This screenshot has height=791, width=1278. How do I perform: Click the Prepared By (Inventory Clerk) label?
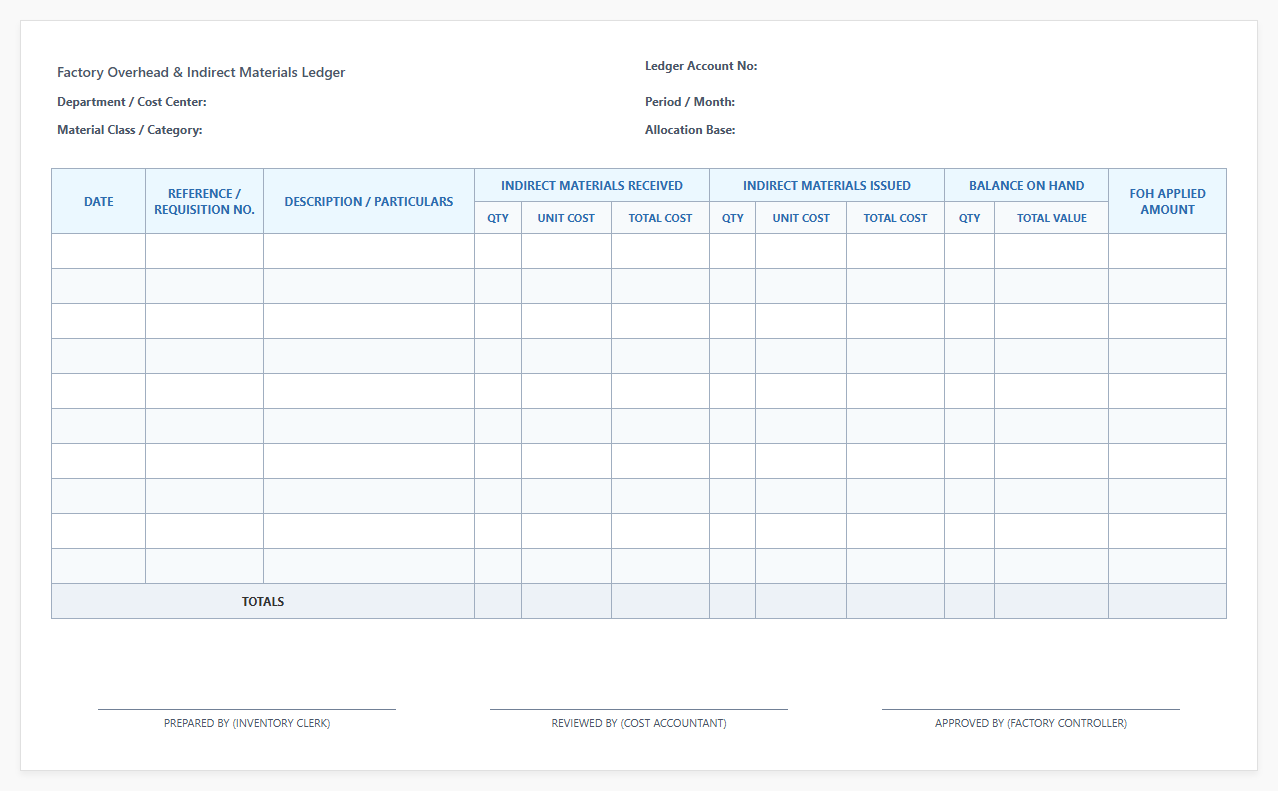click(247, 723)
